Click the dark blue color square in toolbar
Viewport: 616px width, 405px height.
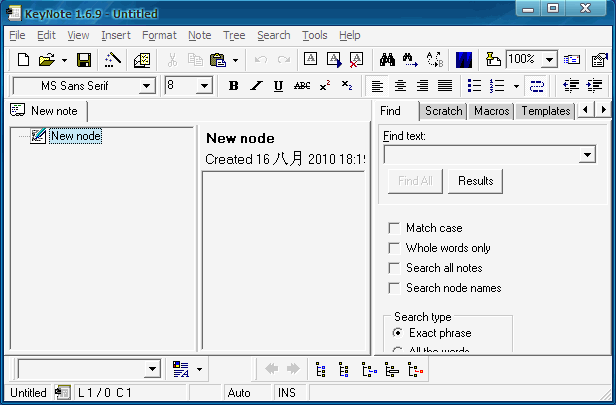coord(464,60)
